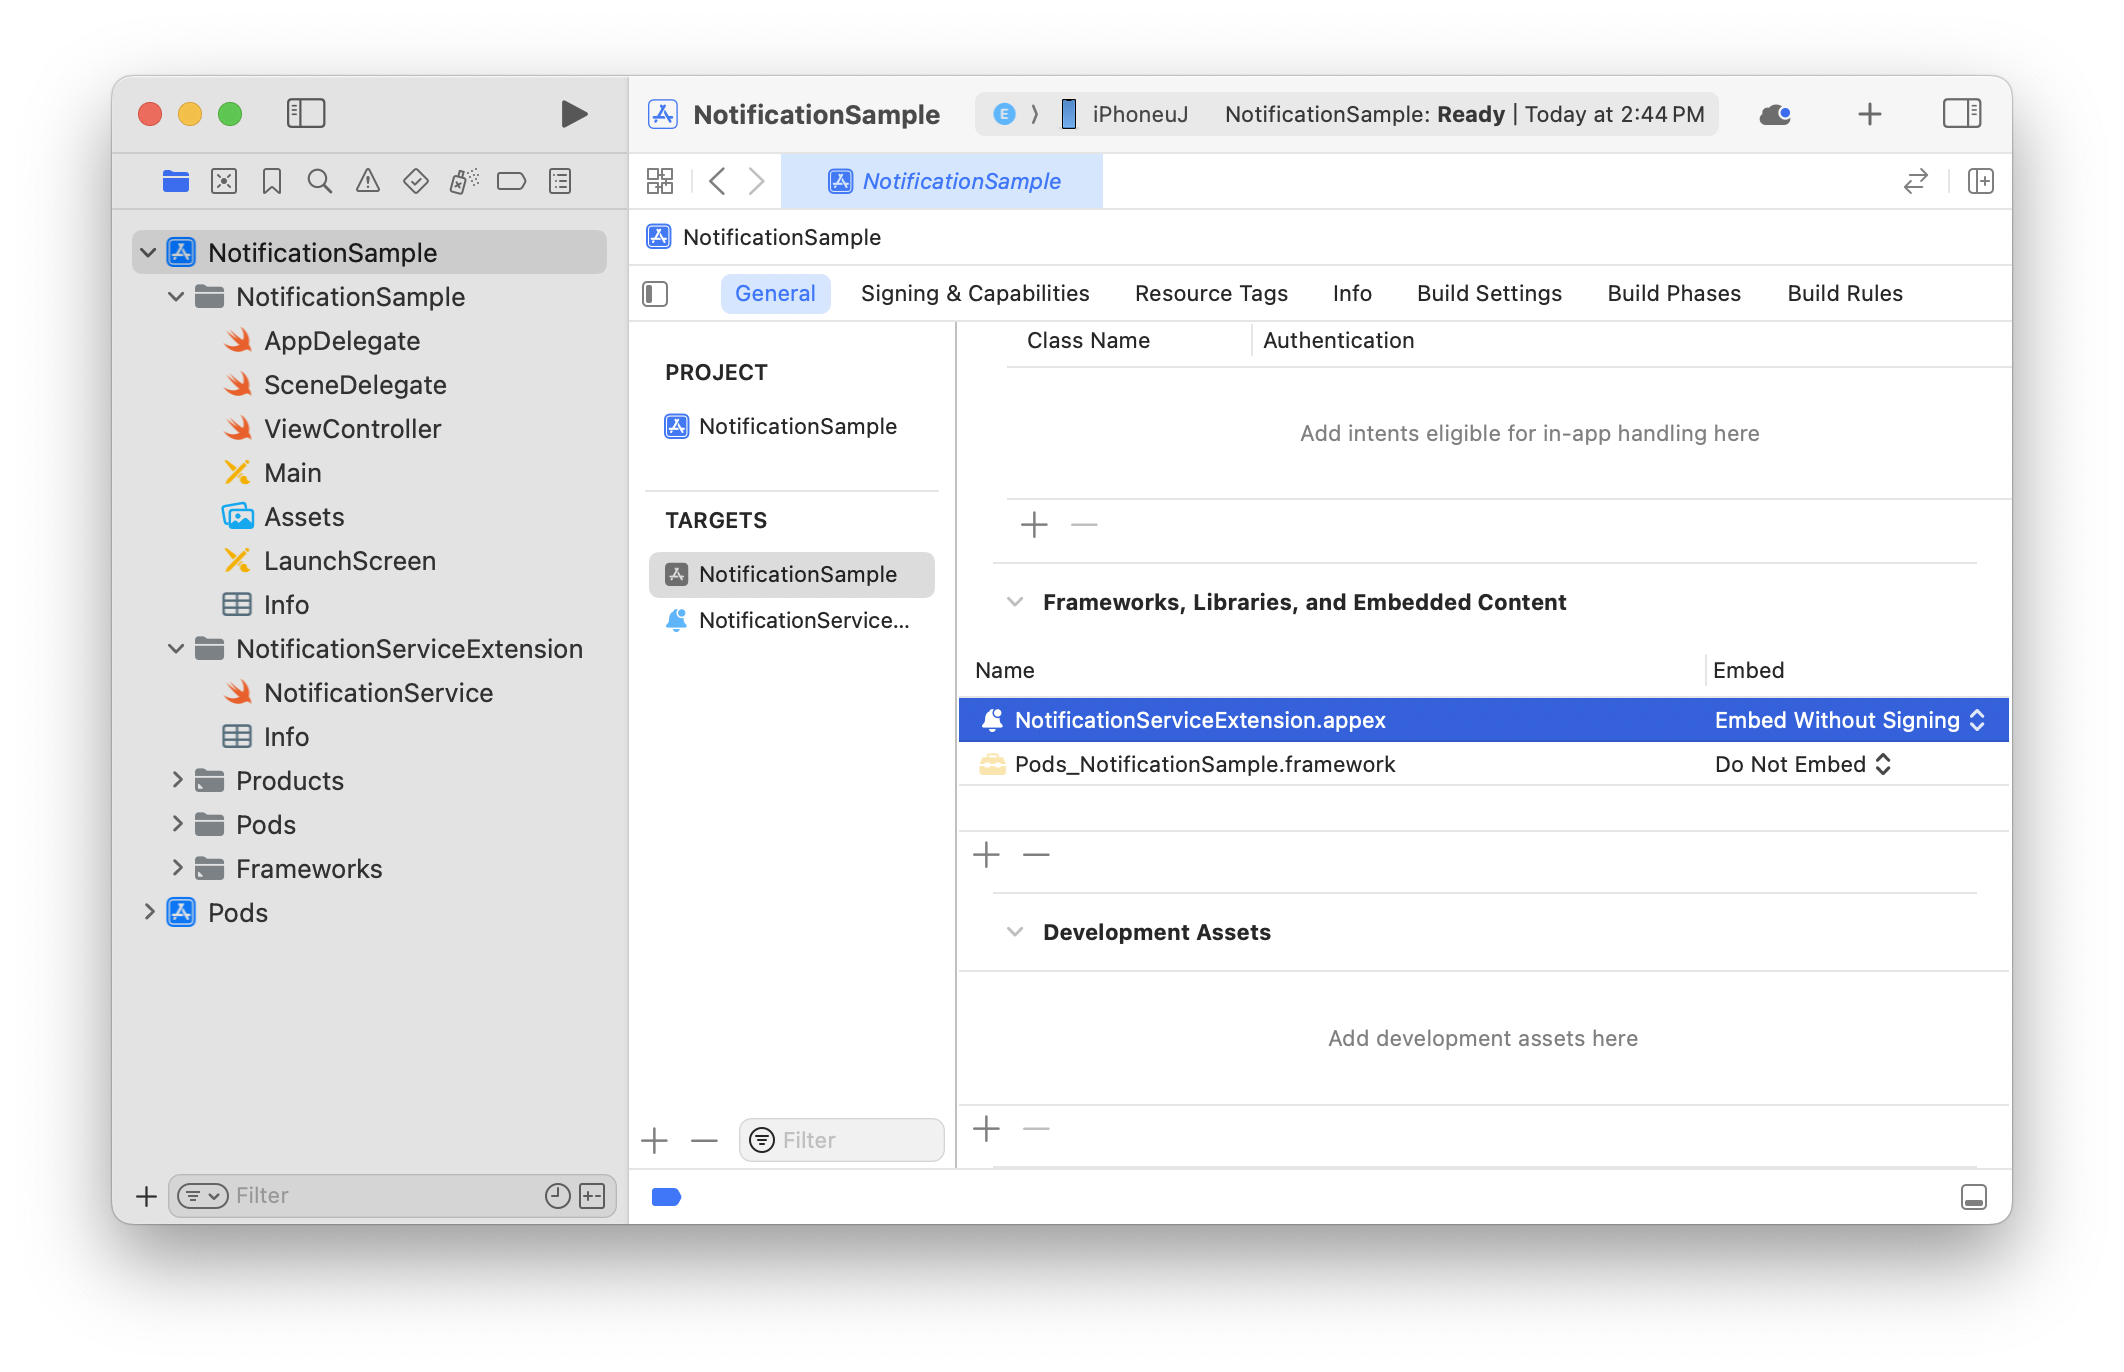Click the Run play button
The height and width of the screenshot is (1372, 2124).
[x=573, y=114]
